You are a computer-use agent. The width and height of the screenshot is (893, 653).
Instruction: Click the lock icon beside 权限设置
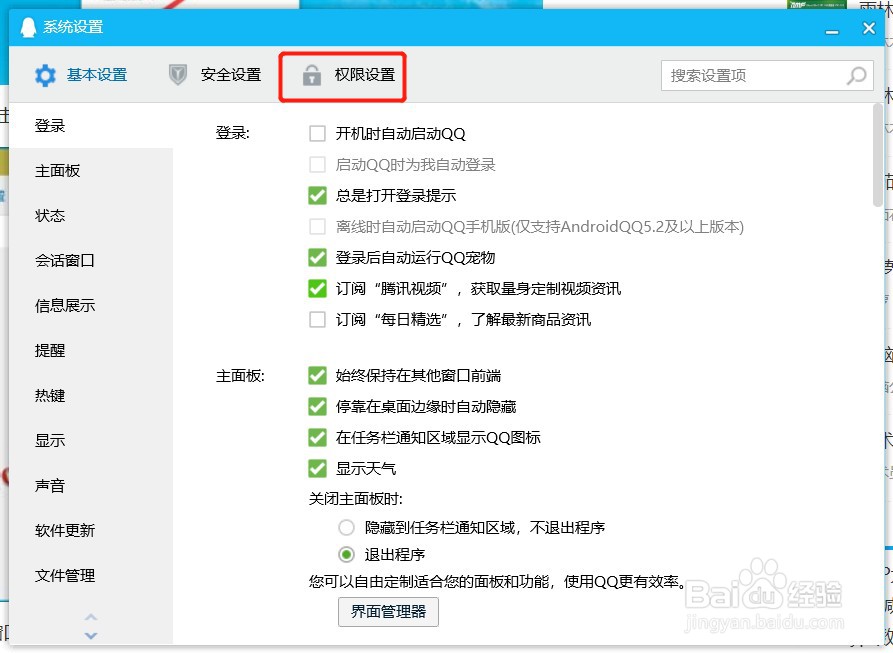coord(312,75)
